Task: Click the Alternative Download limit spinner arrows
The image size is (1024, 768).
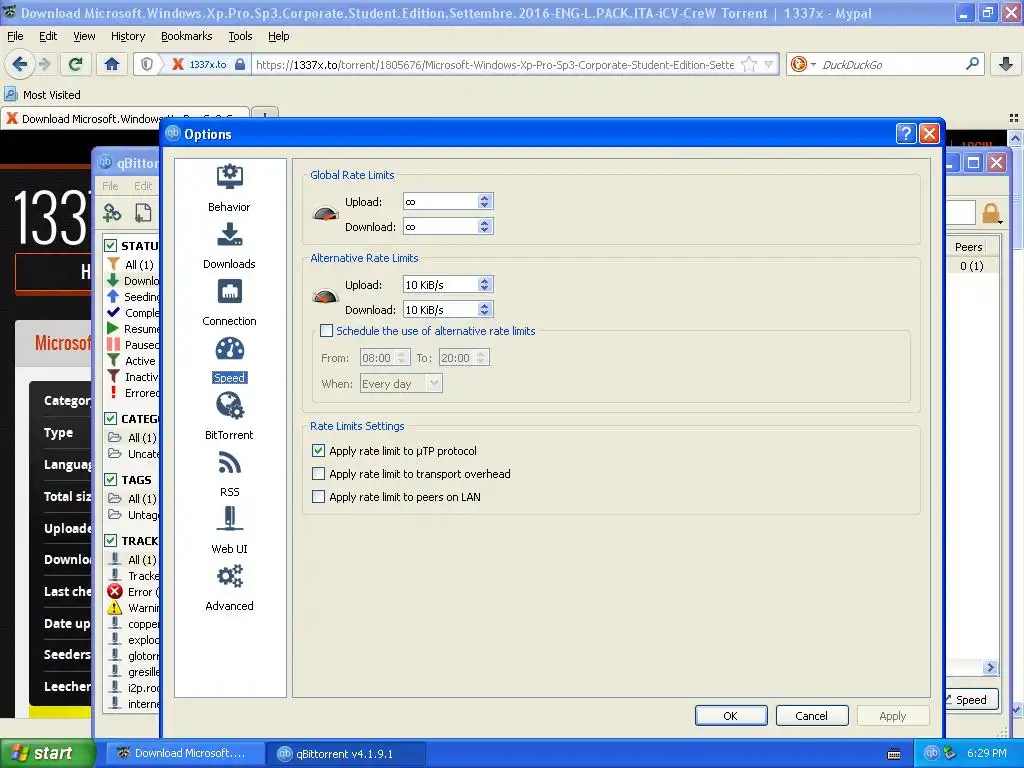Action: pyautogui.click(x=484, y=309)
